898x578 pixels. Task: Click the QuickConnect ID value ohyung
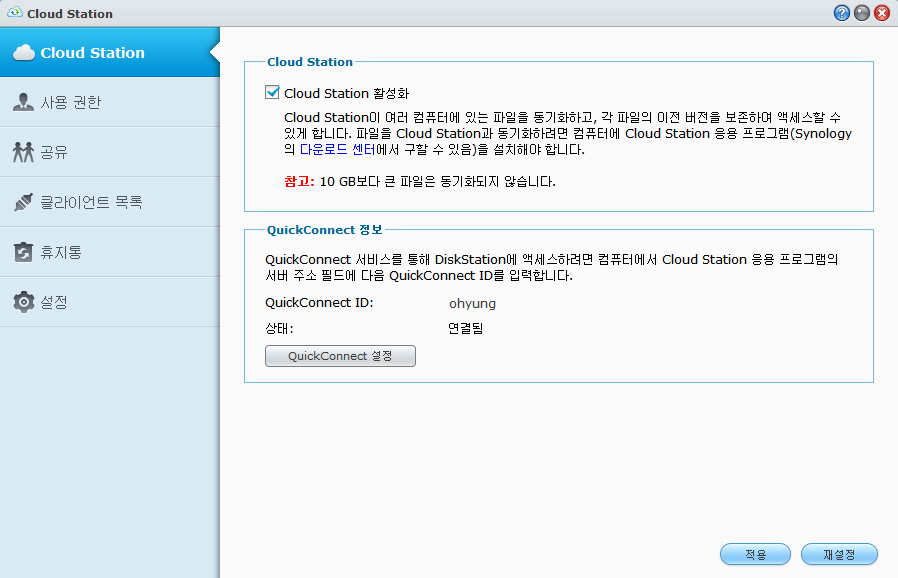tap(472, 304)
